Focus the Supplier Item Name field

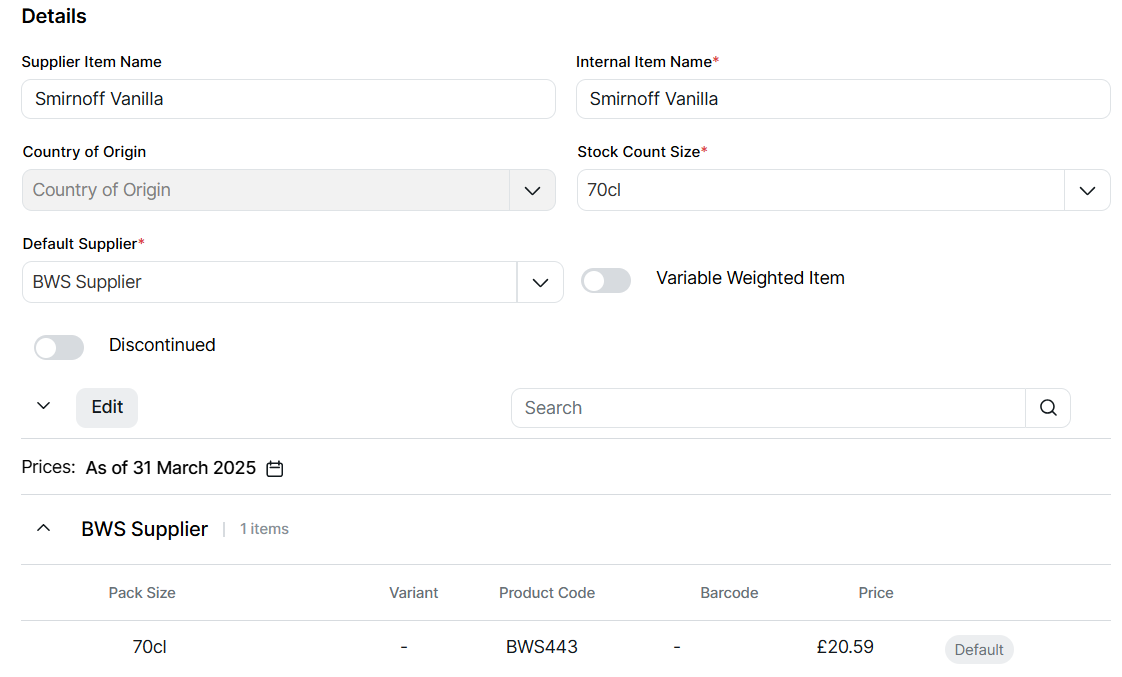(288, 99)
